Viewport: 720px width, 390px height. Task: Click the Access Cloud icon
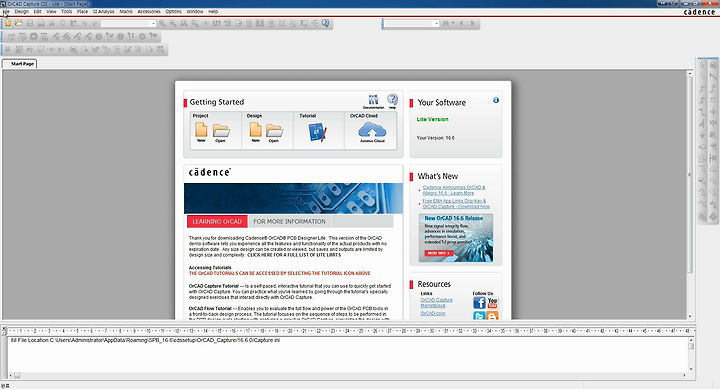click(x=372, y=130)
